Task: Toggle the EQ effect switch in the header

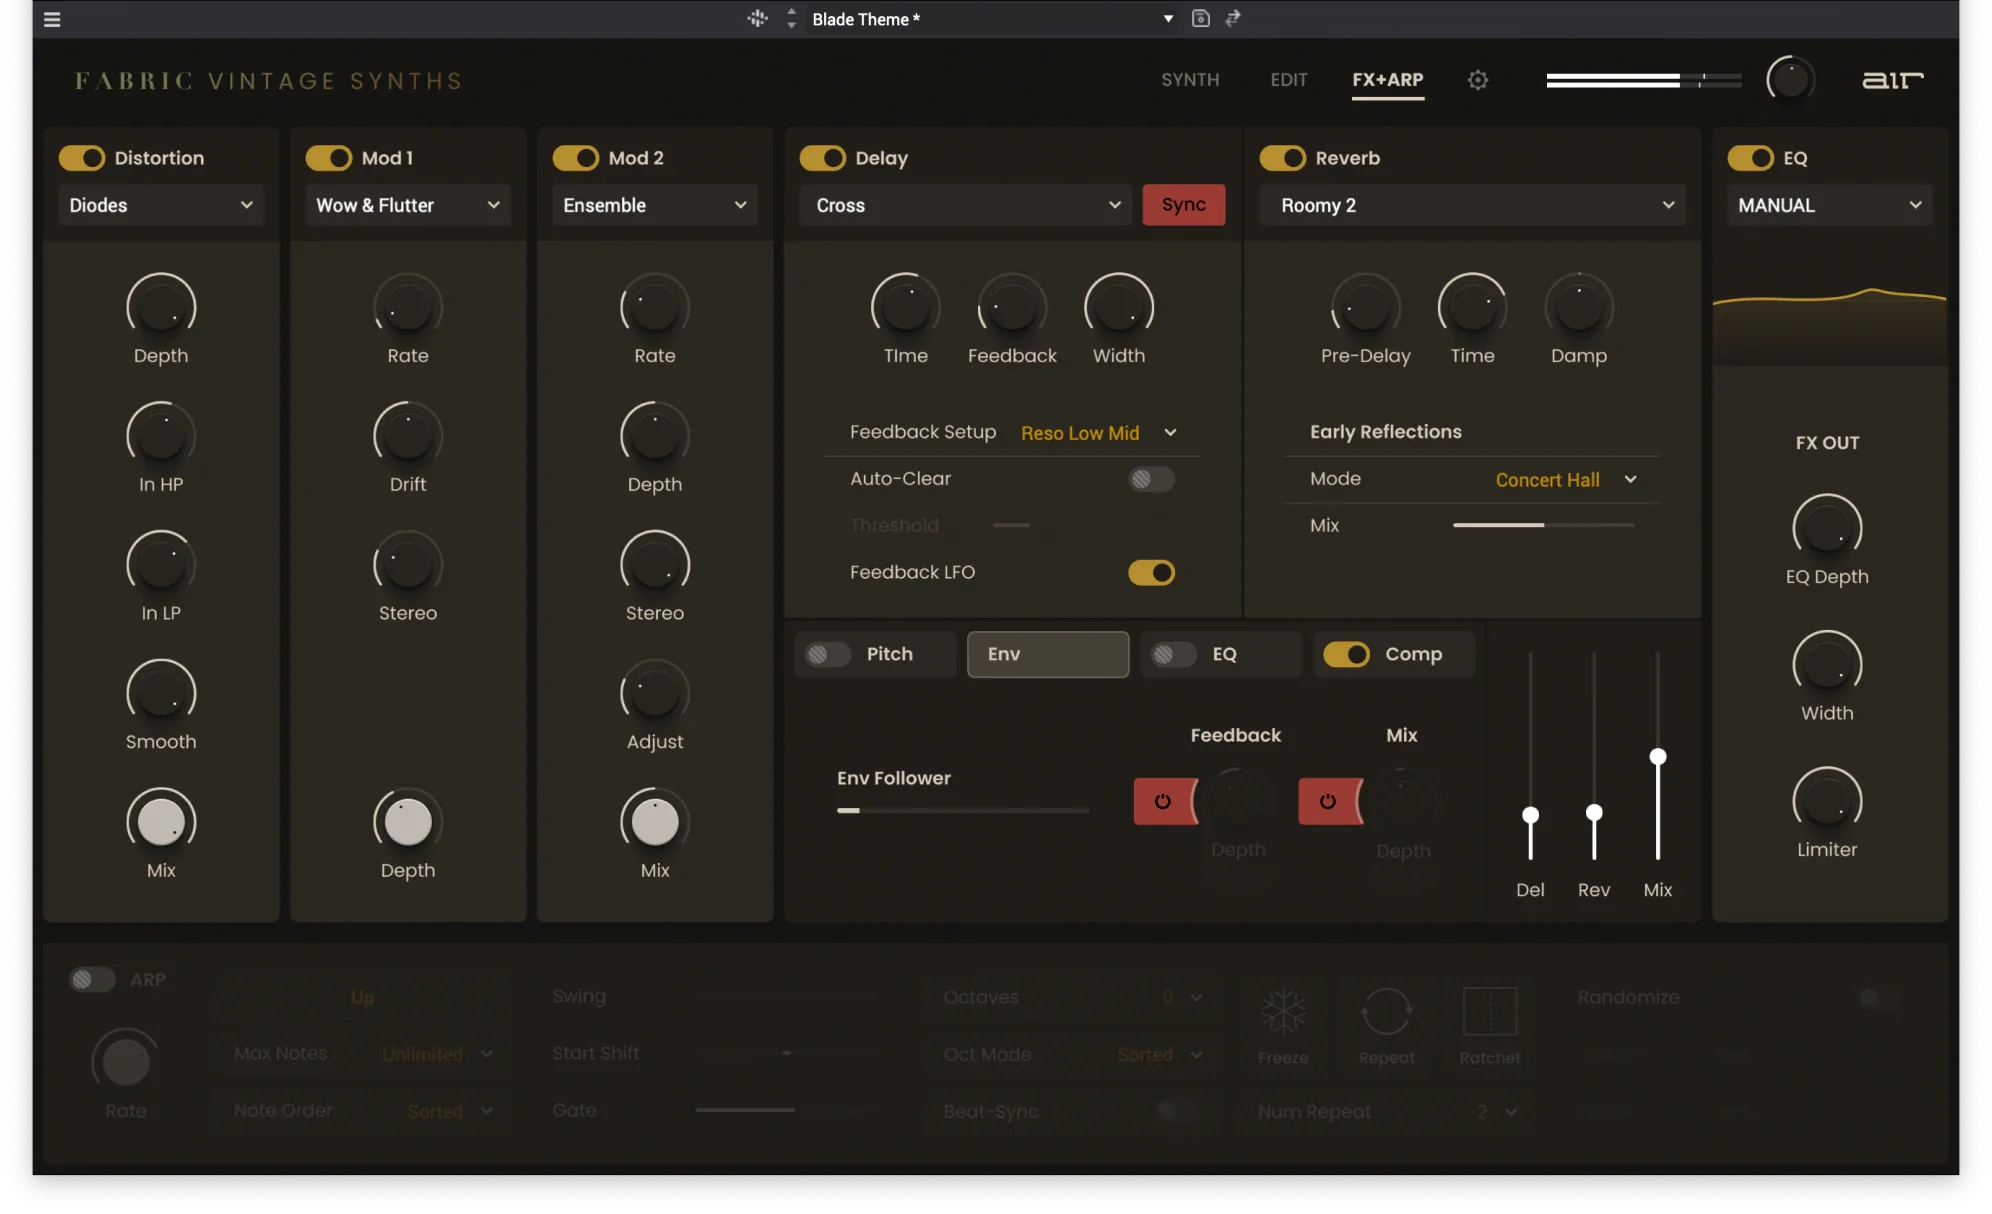Action: point(1750,158)
